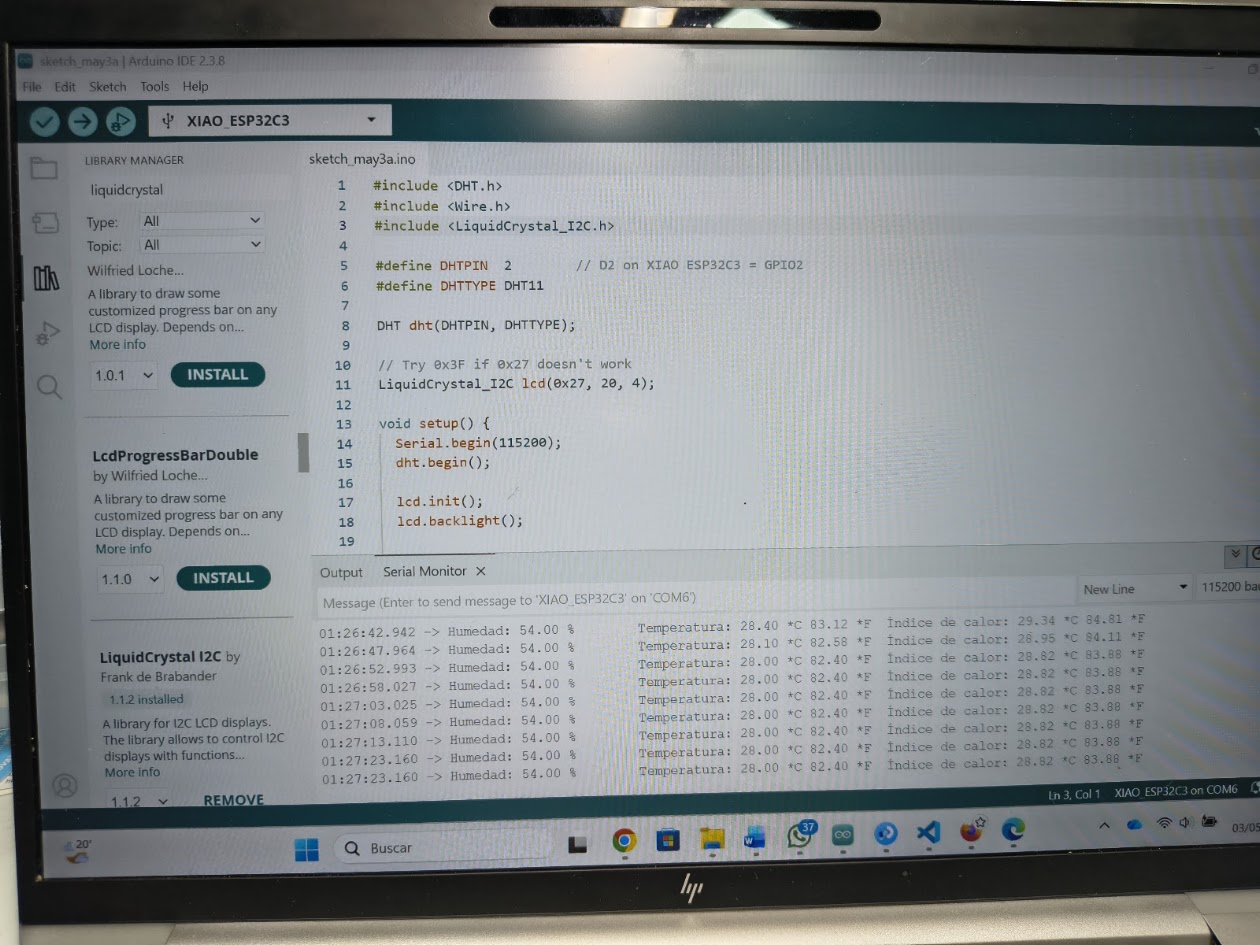The image size is (1260, 945).
Task: Click the Serial.begin(115200); code line
Action: [x=478, y=443]
